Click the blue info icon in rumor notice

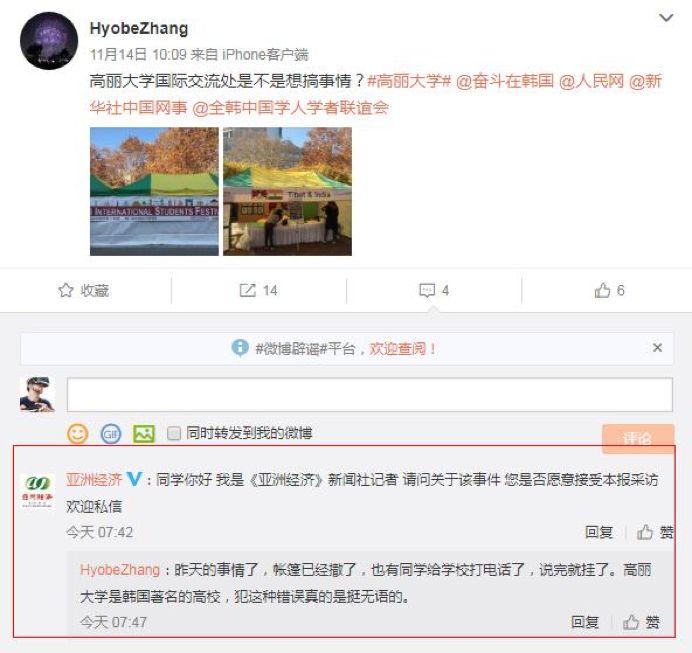(240, 348)
